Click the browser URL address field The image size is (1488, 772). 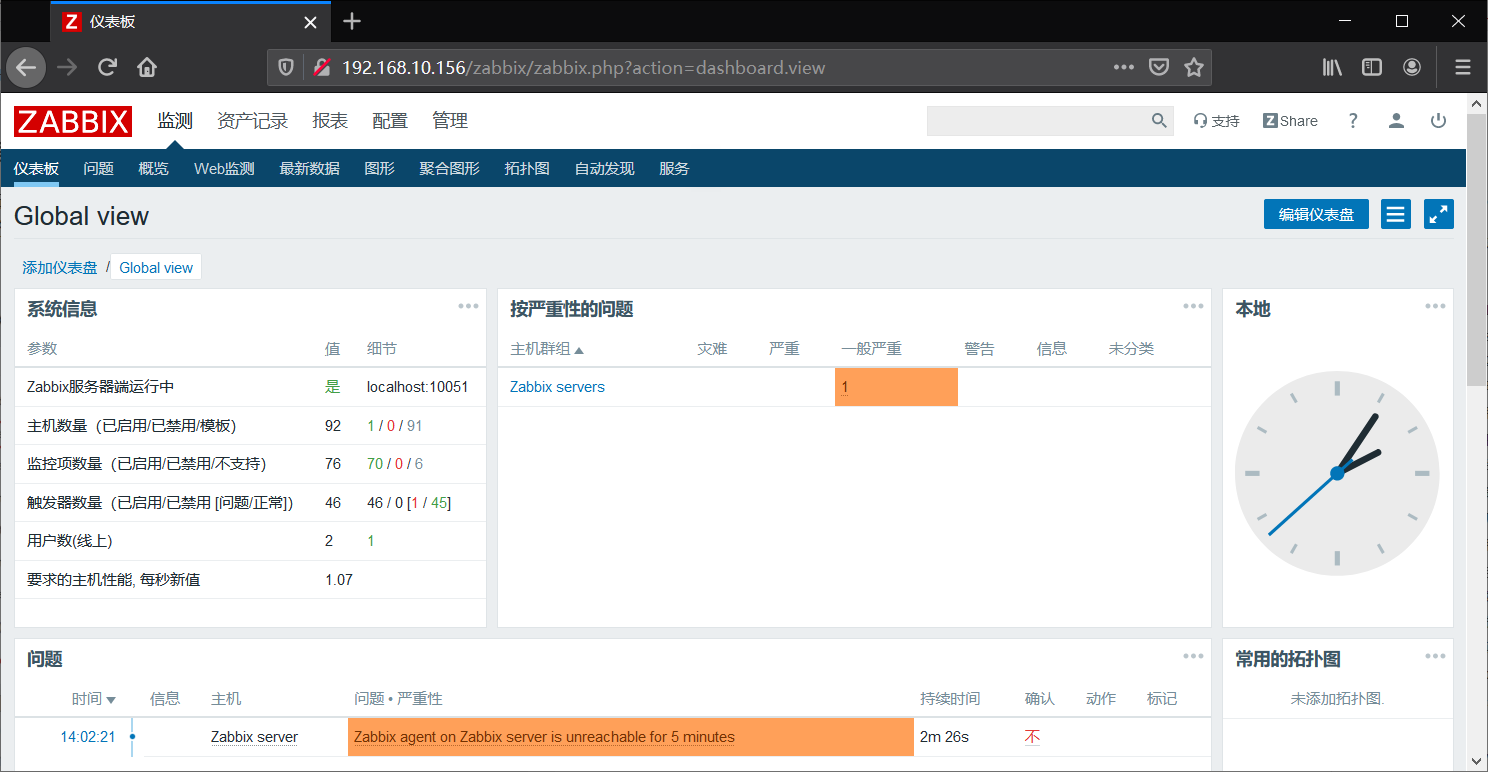coord(720,68)
